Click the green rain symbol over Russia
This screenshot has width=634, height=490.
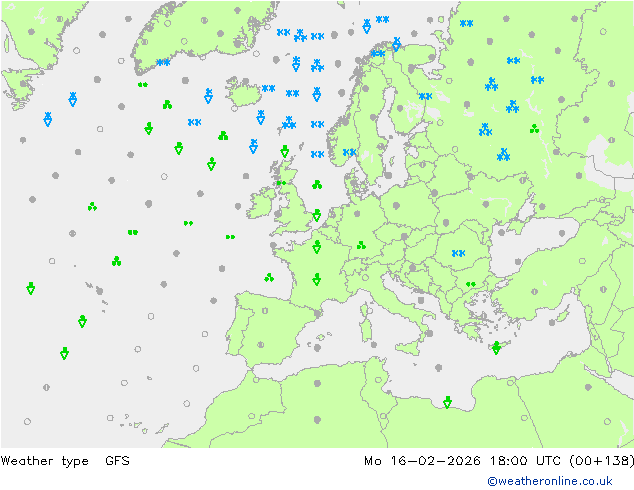(535, 129)
